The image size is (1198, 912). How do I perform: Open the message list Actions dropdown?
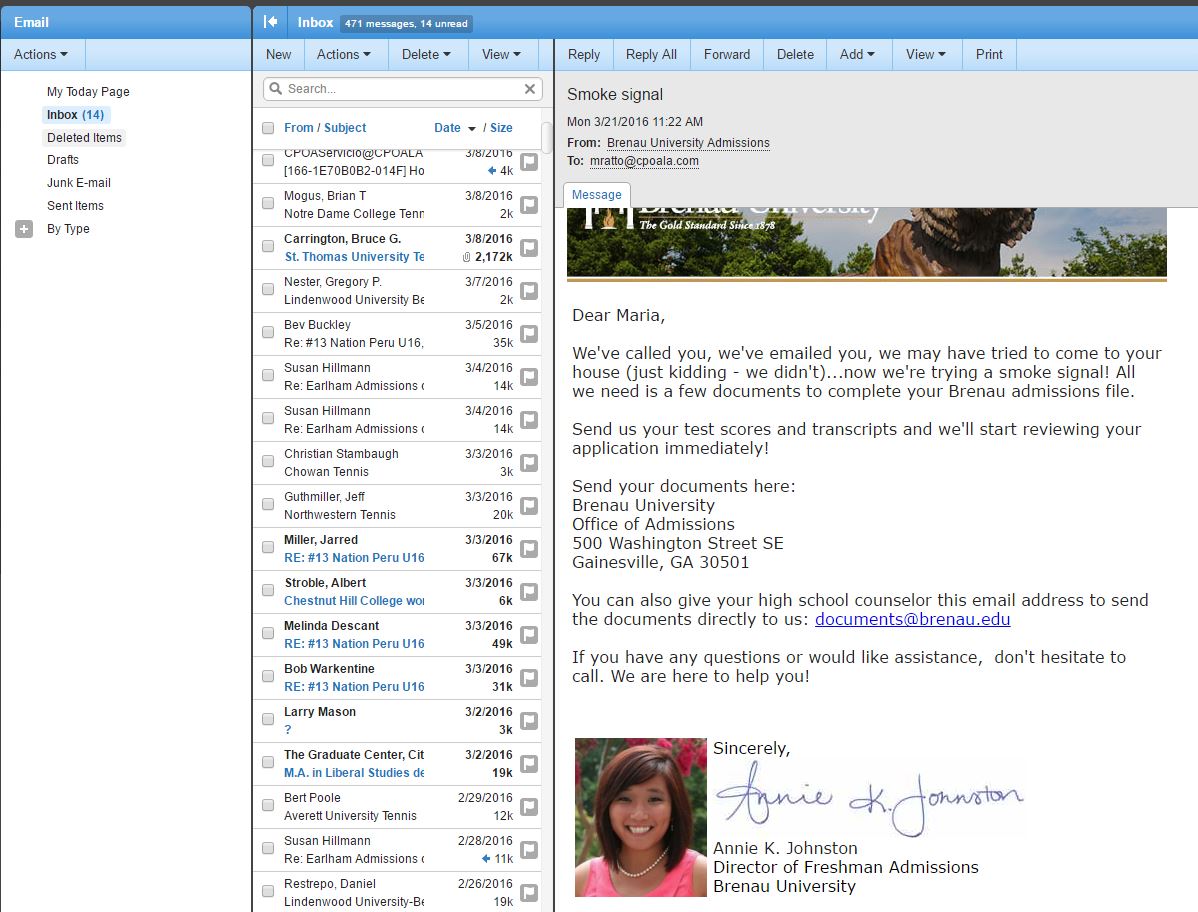tap(344, 54)
